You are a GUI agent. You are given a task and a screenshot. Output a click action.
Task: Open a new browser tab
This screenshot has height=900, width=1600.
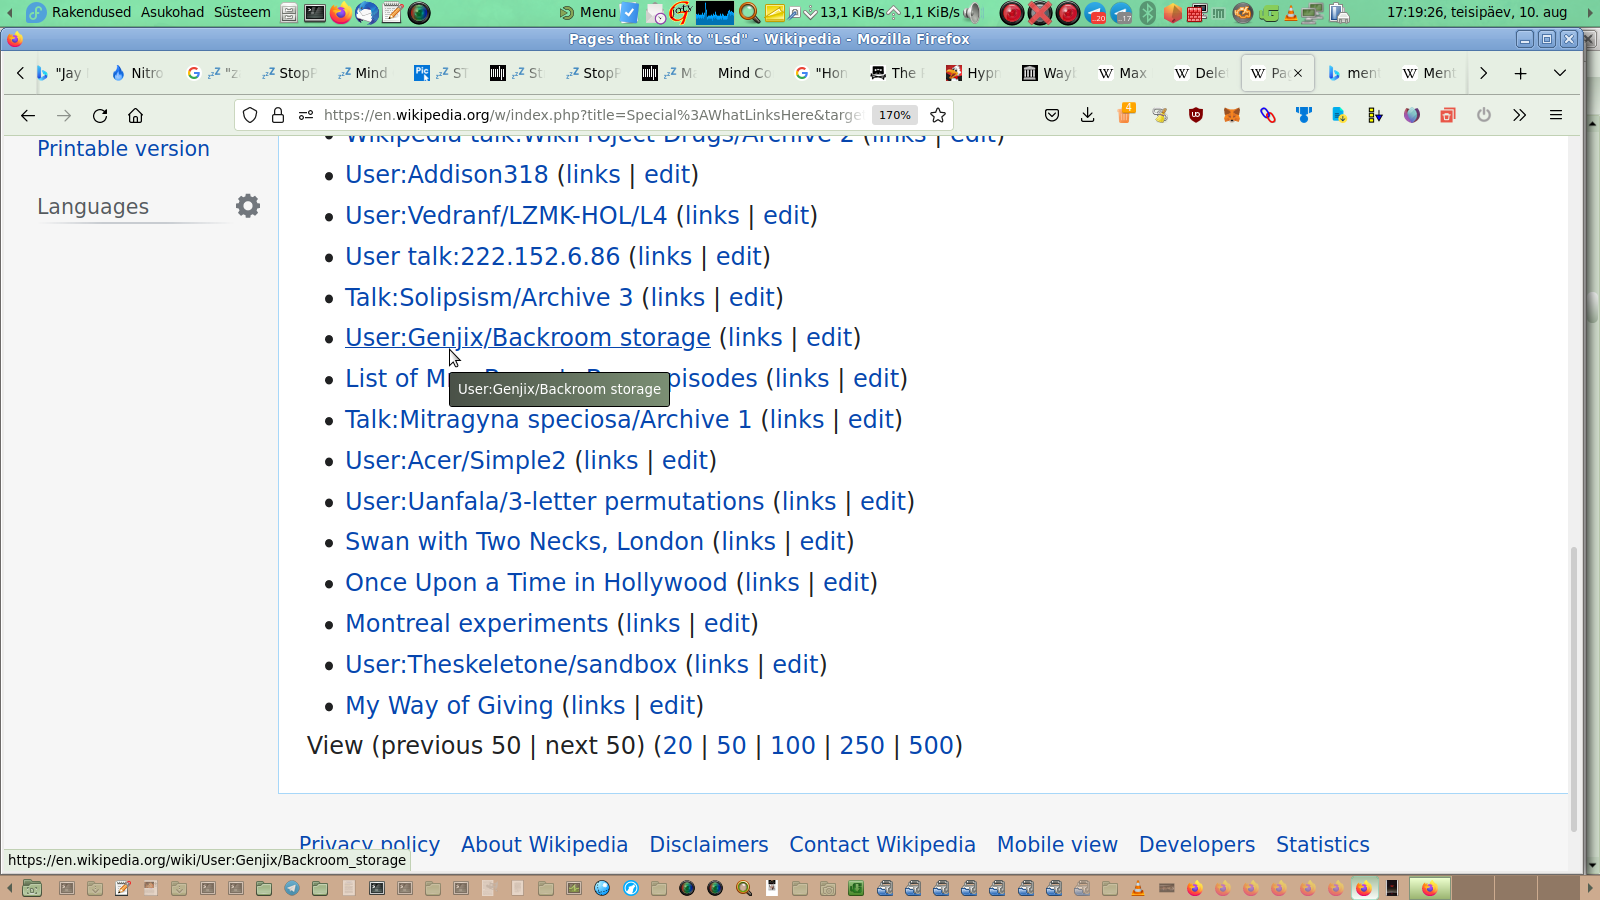pyautogui.click(x=1520, y=73)
